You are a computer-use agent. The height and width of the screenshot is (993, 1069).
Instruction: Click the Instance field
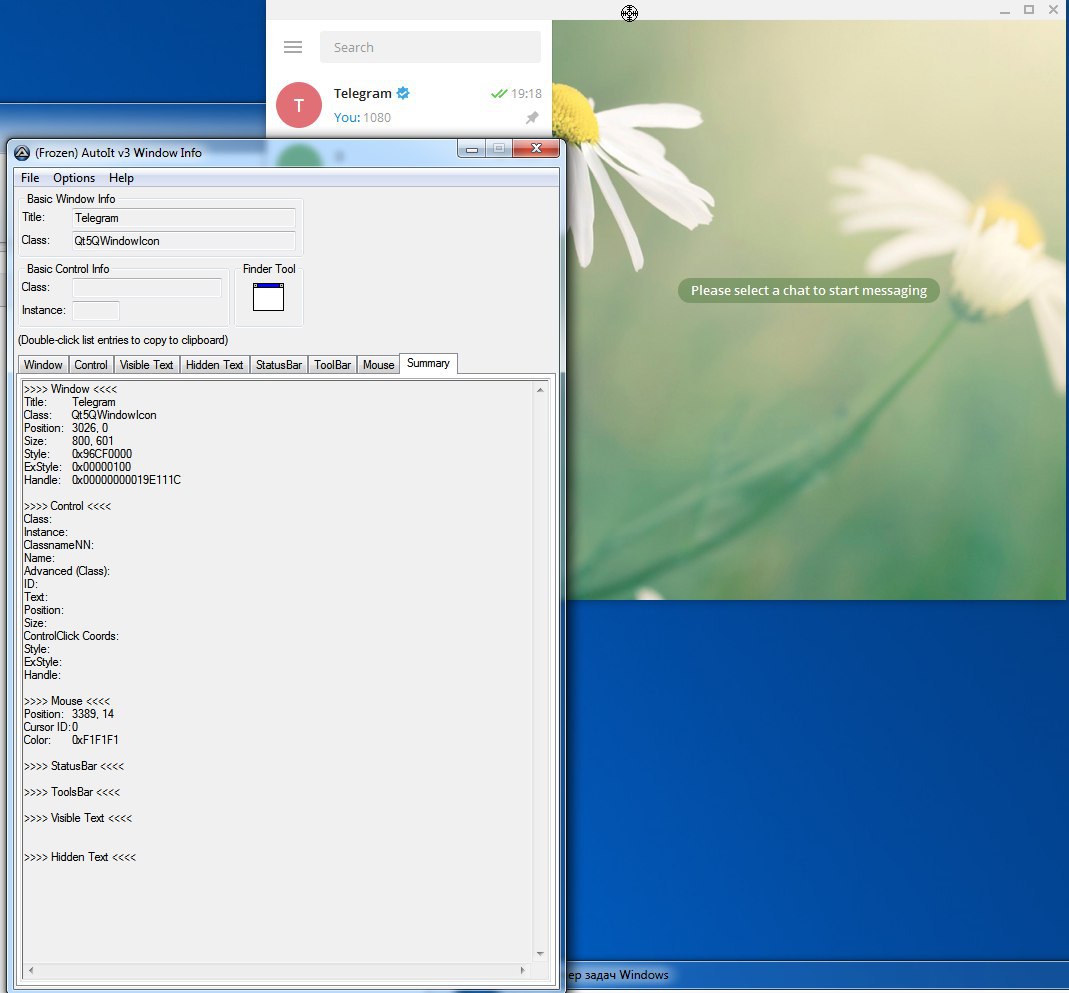[x=95, y=310]
